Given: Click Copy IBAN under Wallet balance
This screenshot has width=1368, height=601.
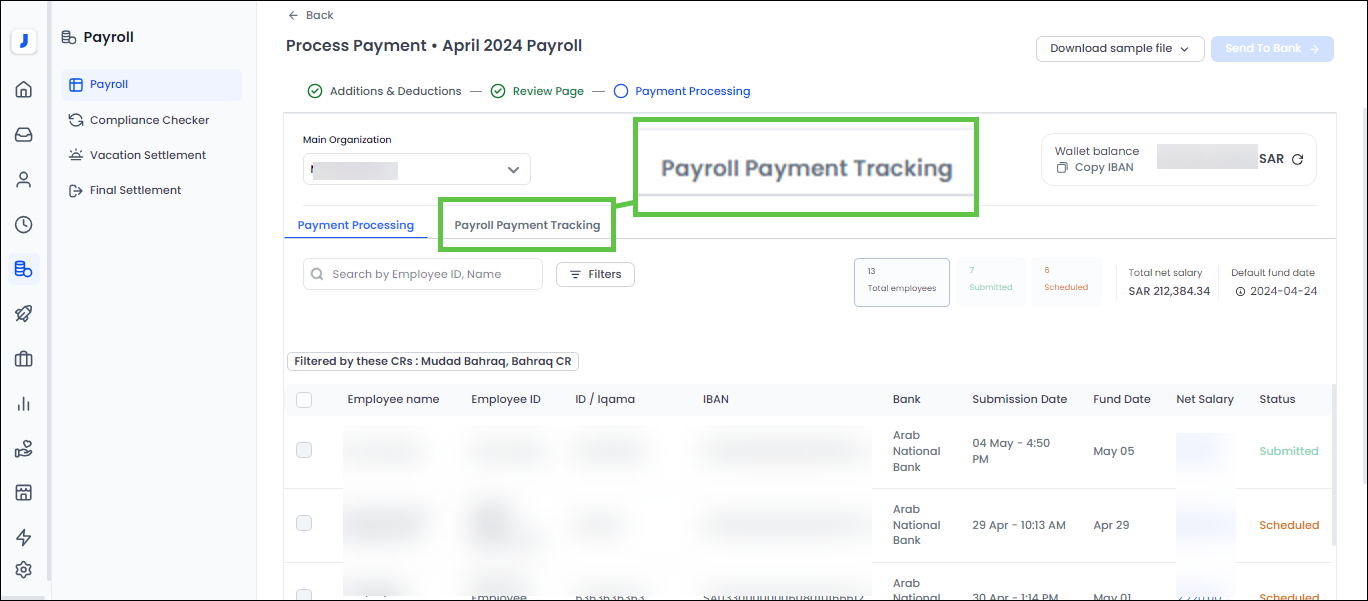Looking at the screenshot, I should pyautogui.click(x=1095, y=167).
